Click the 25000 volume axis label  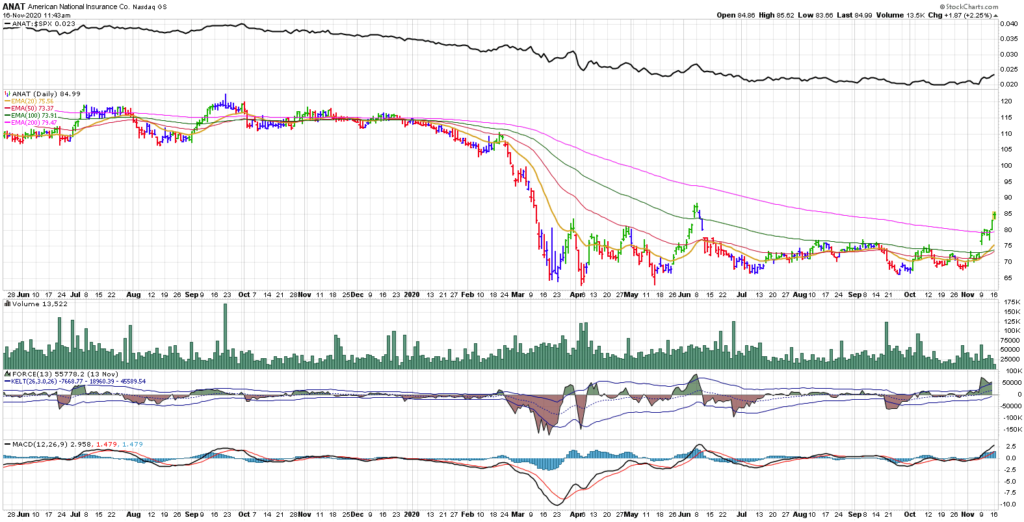pos(1010,359)
